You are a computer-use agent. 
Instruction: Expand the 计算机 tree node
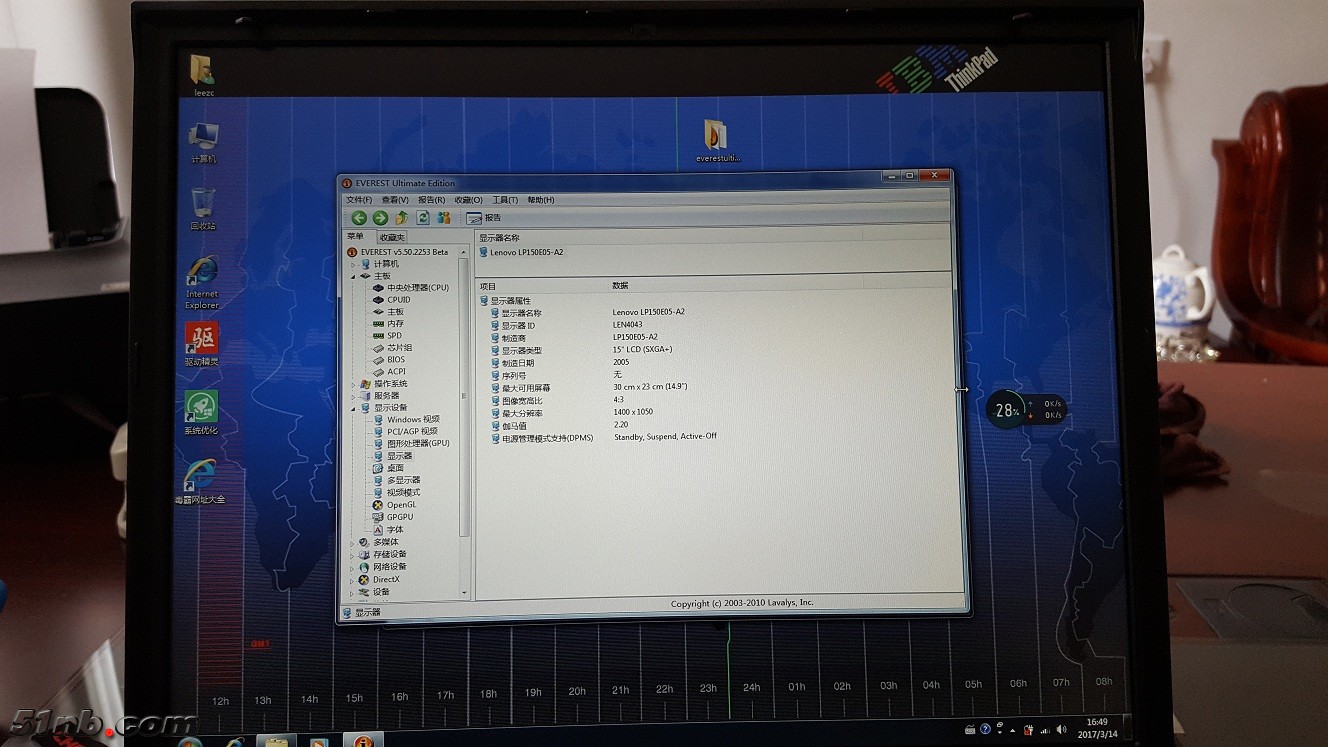click(353, 264)
